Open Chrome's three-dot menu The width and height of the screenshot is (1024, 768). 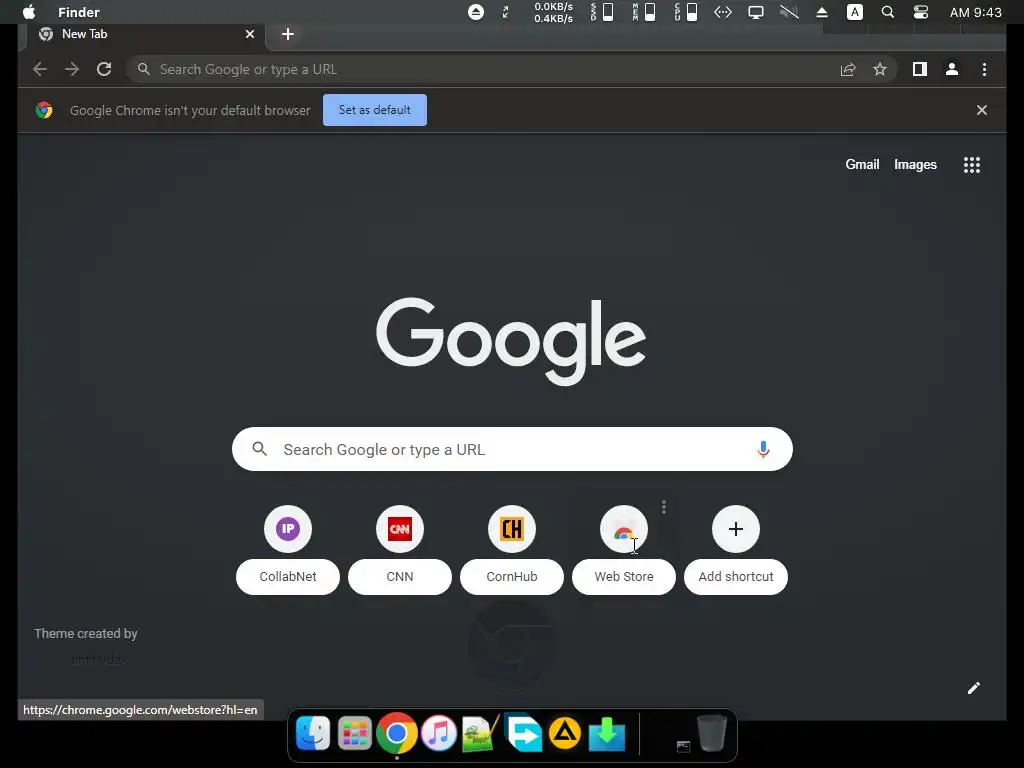pos(984,69)
